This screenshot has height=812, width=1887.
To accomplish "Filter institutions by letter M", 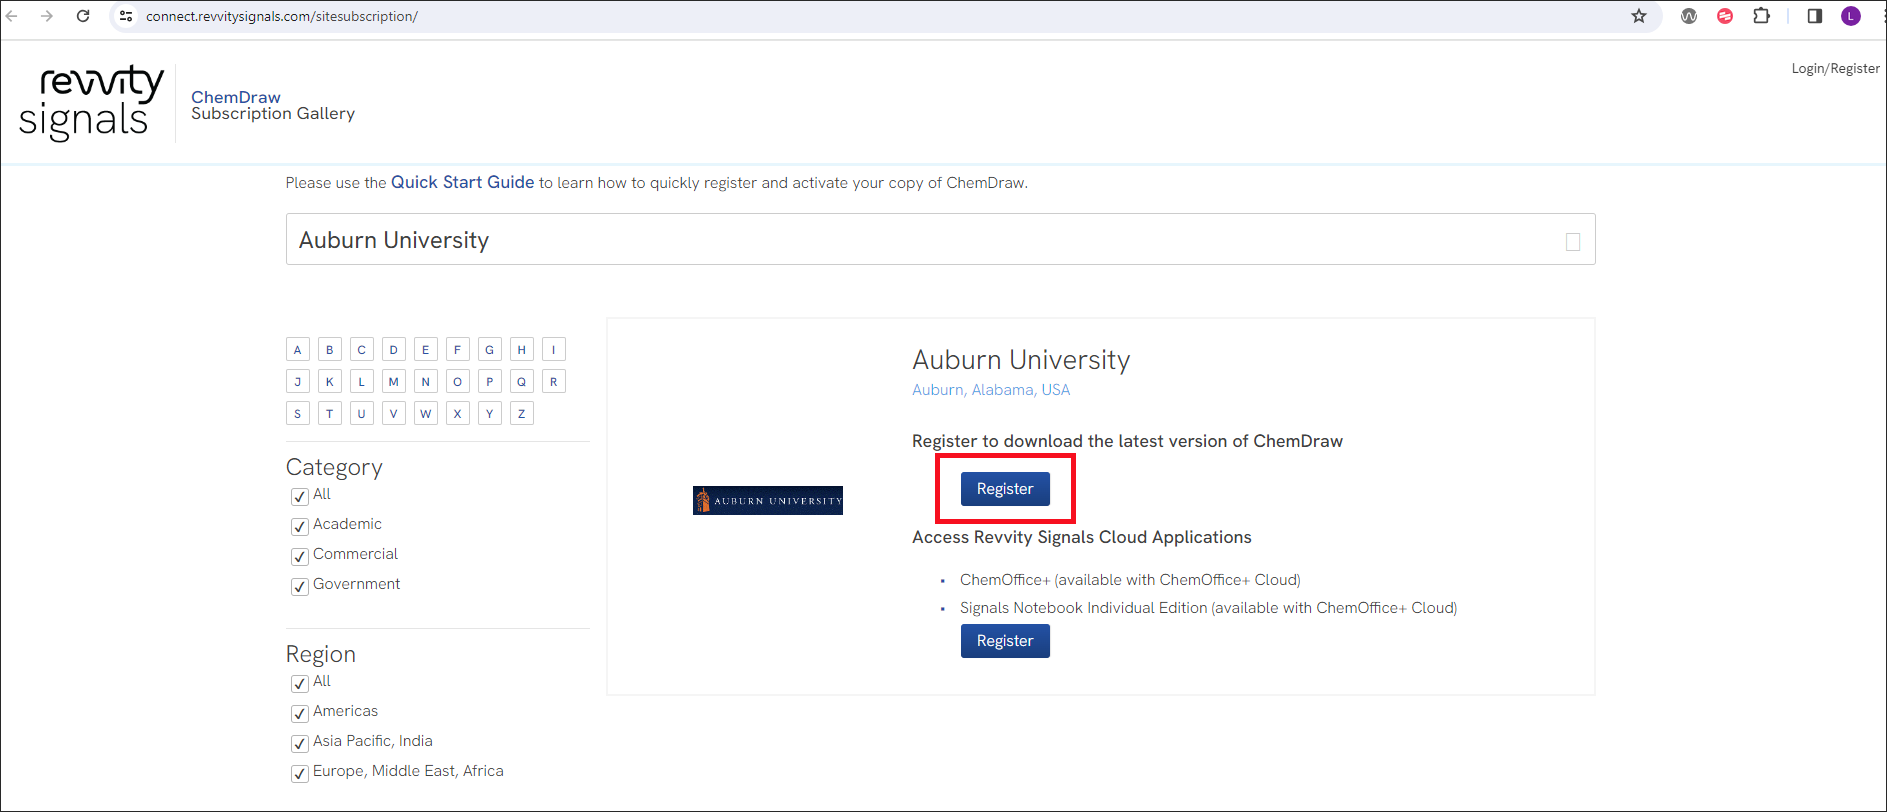I will (393, 382).
